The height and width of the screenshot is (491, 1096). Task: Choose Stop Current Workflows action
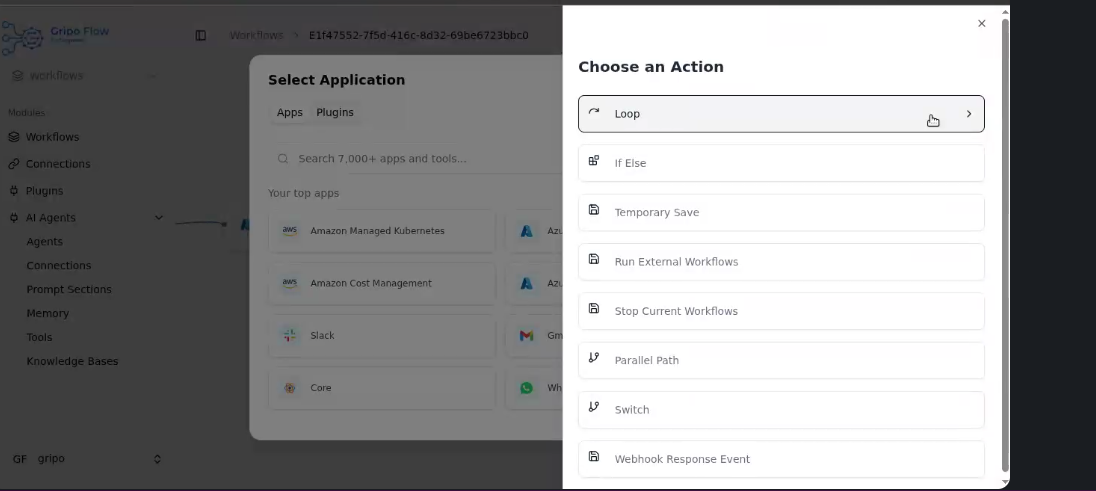676,311
